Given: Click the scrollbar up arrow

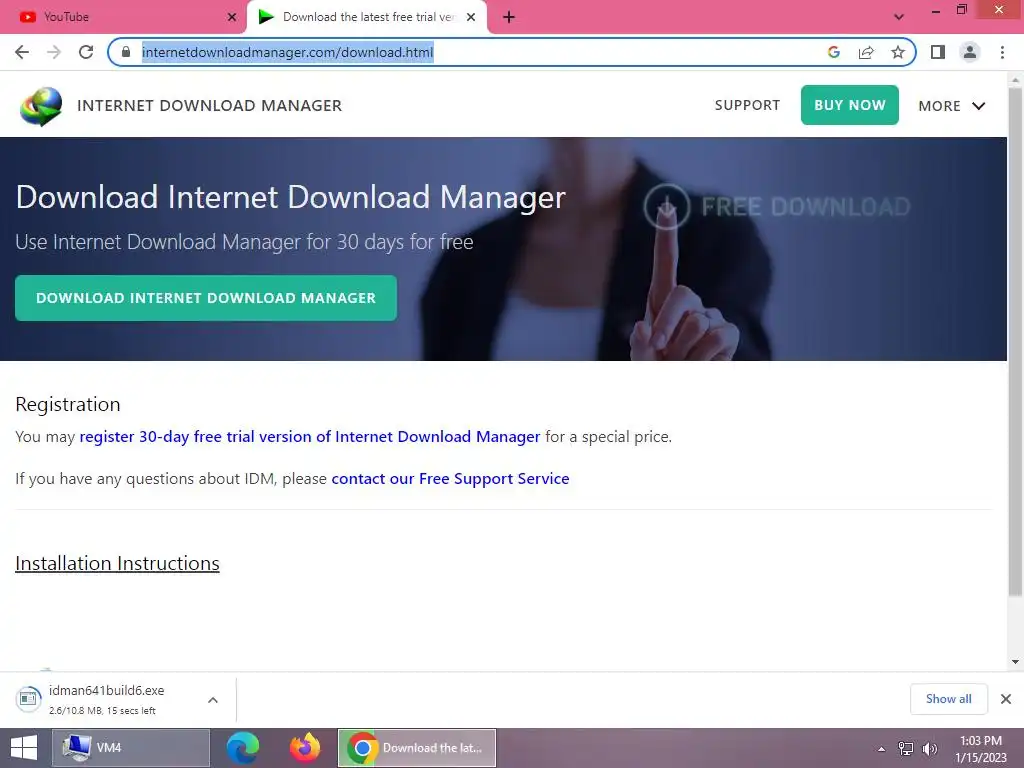Looking at the screenshot, I should [1015, 80].
